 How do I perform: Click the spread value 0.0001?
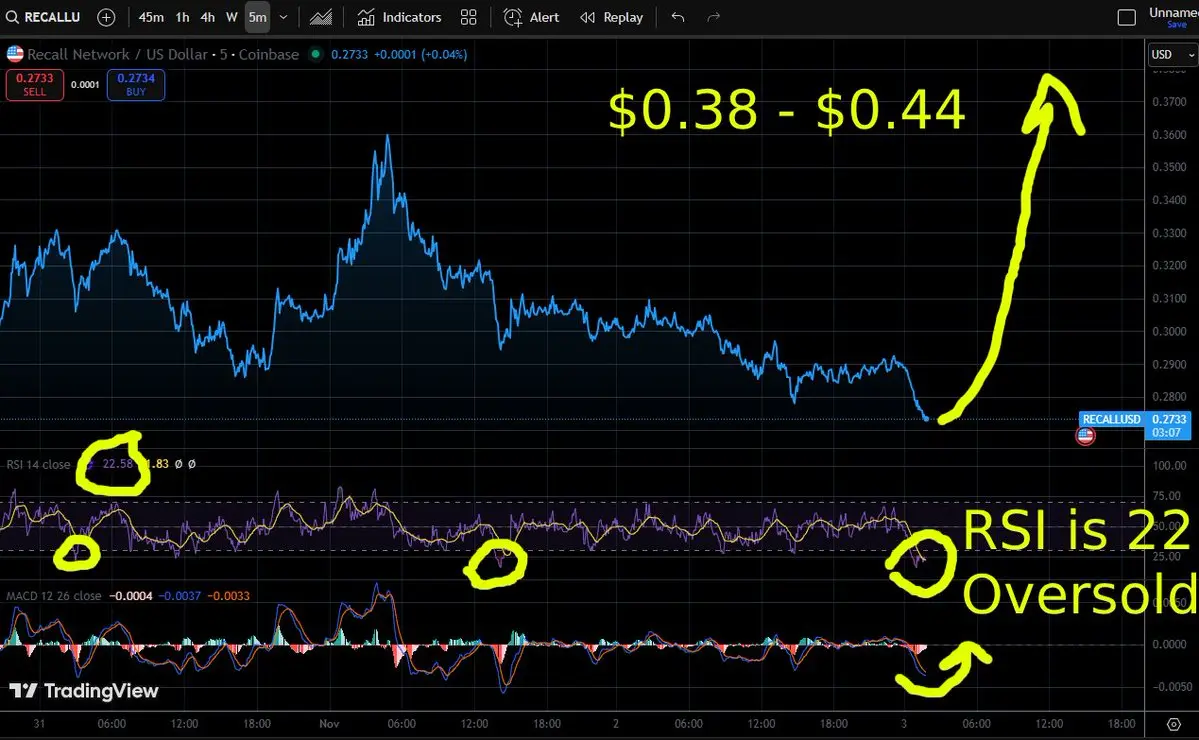[85, 85]
